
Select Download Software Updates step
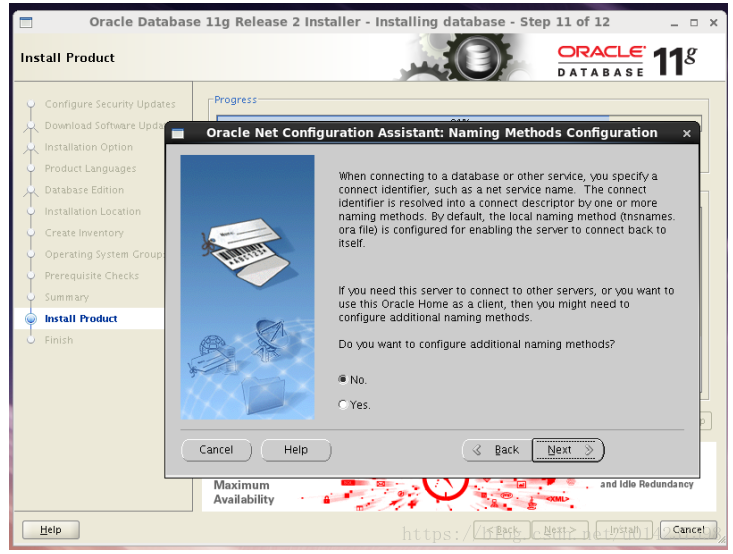point(104,125)
